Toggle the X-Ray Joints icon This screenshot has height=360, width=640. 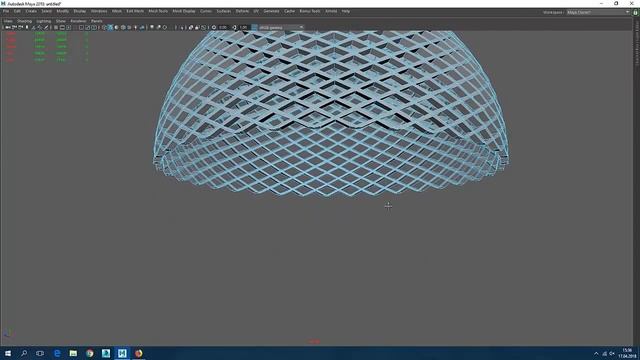click(203, 27)
